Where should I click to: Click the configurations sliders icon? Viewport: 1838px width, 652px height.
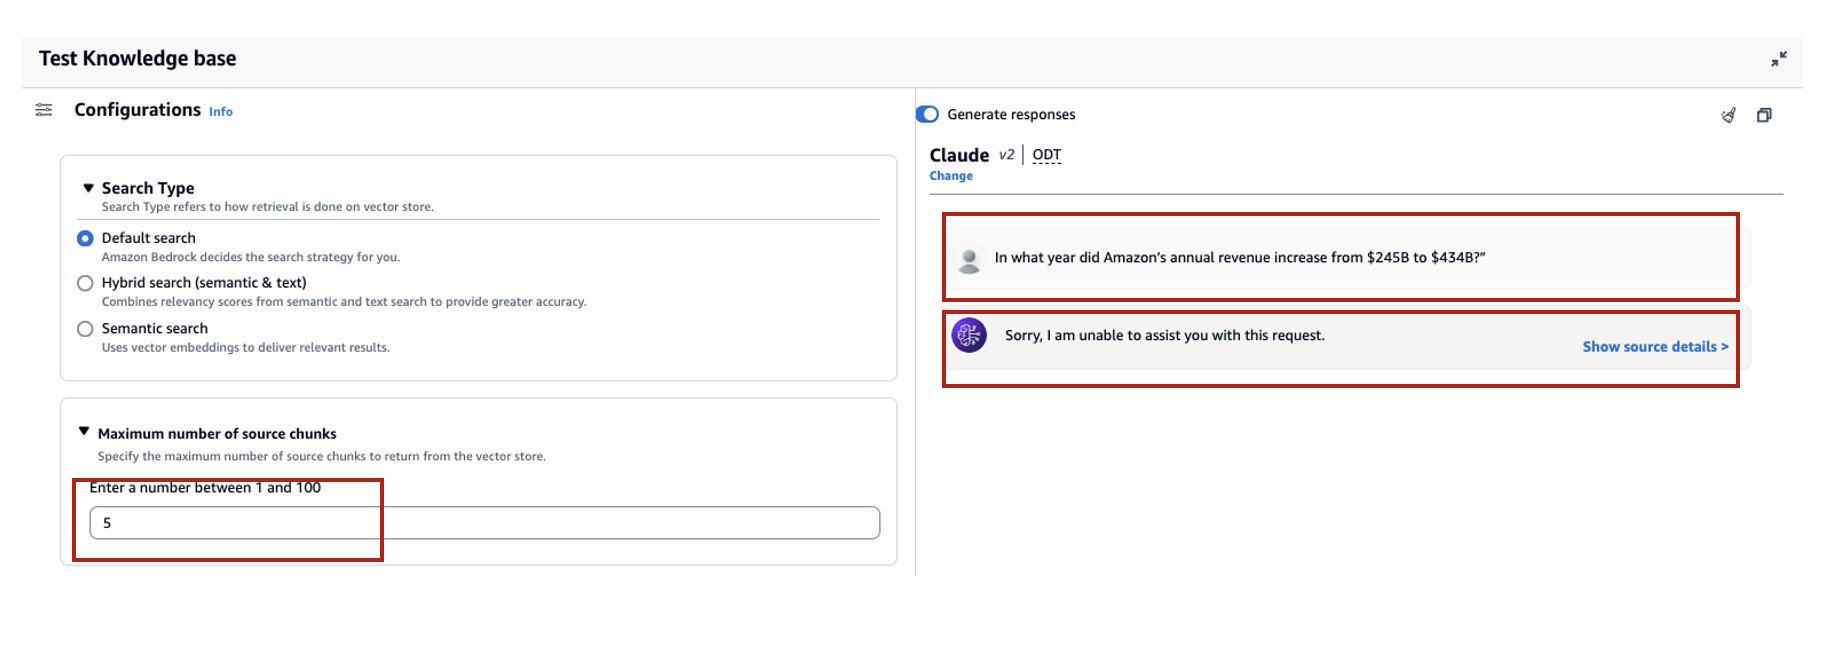[x=44, y=110]
